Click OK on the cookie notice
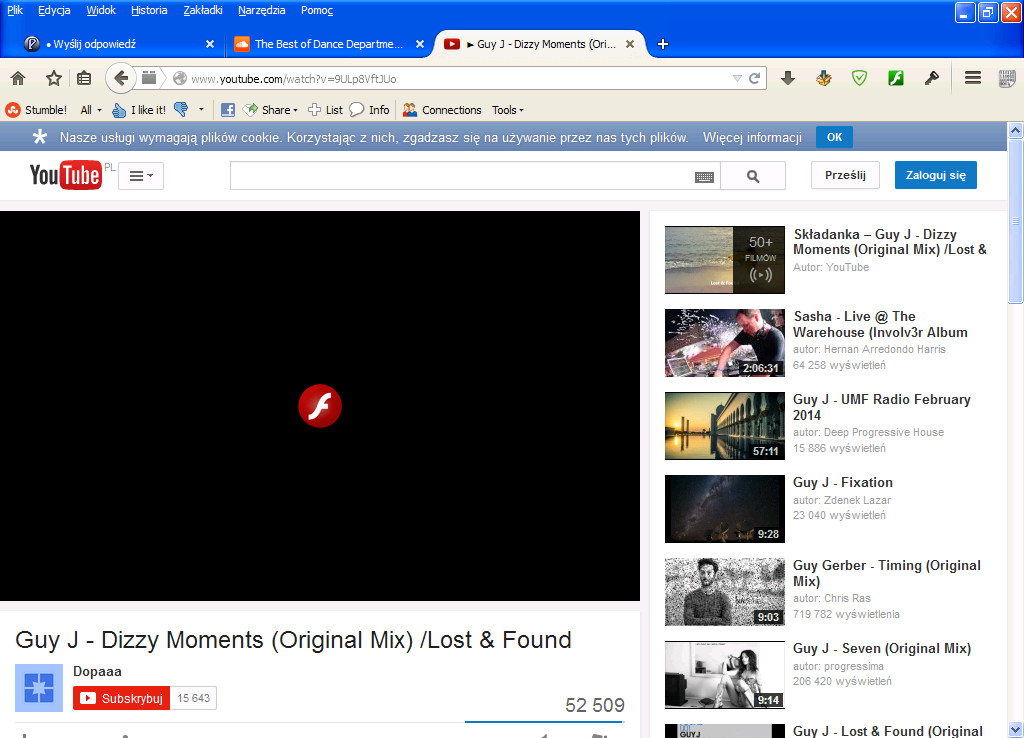1024x738 pixels. (x=835, y=137)
